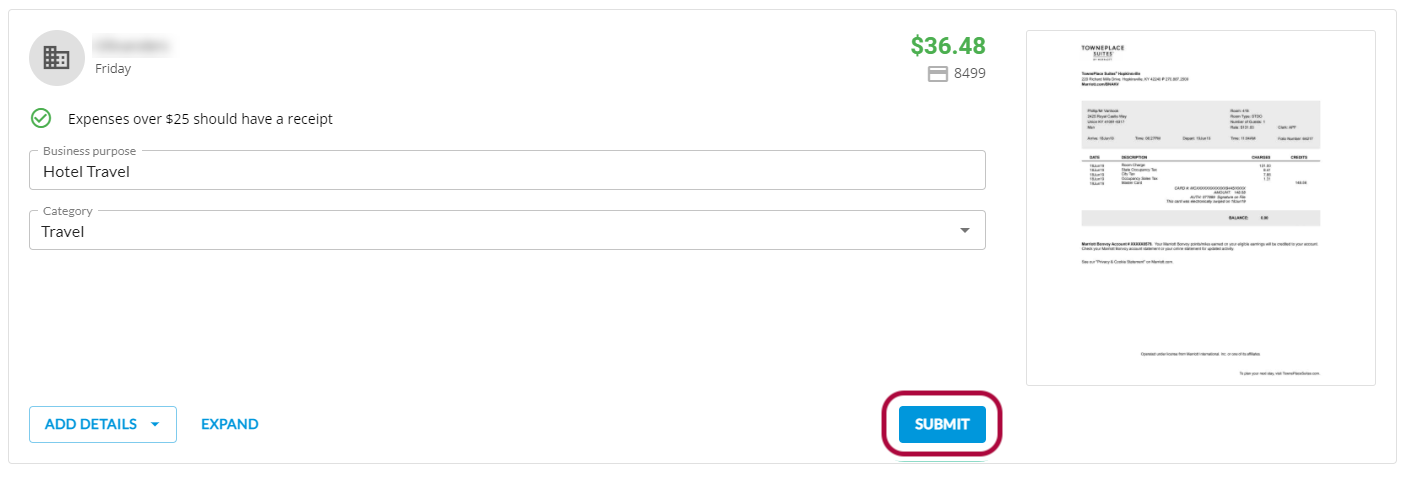This screenshot has width=1407, height=478.
Task: Click the receipt policy message text
Action: 200,119
